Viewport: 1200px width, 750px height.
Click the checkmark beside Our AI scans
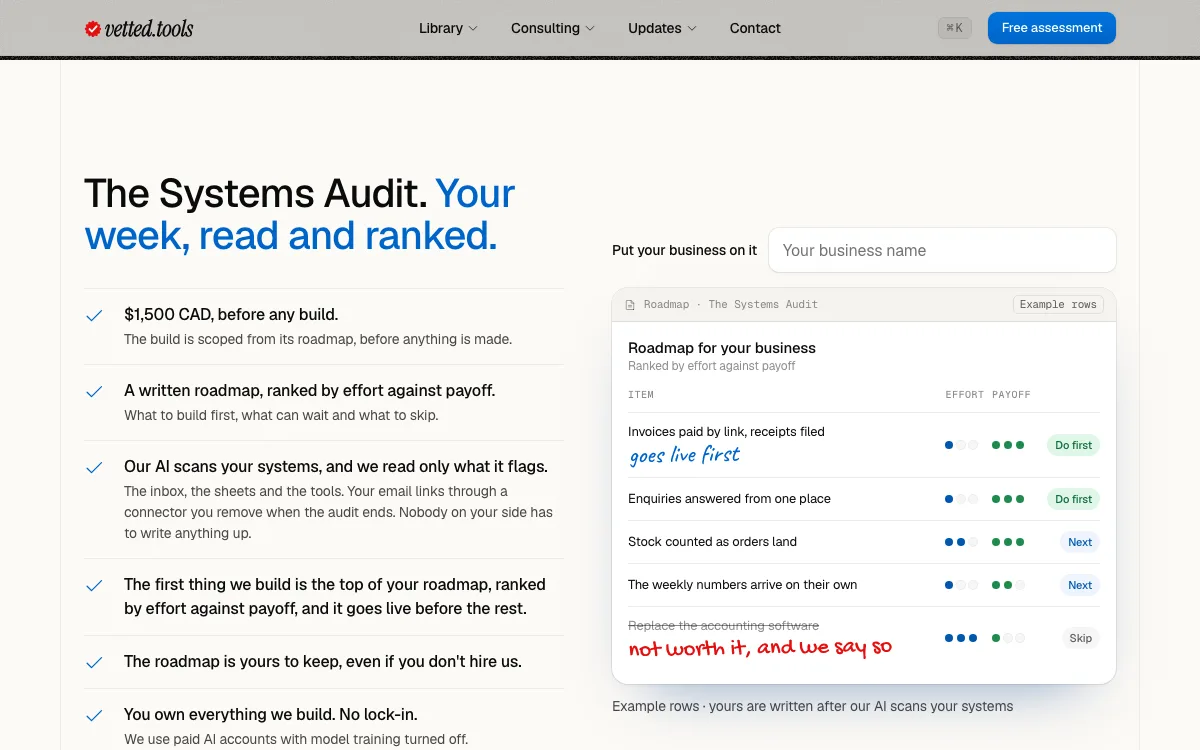tap(94, 467)
